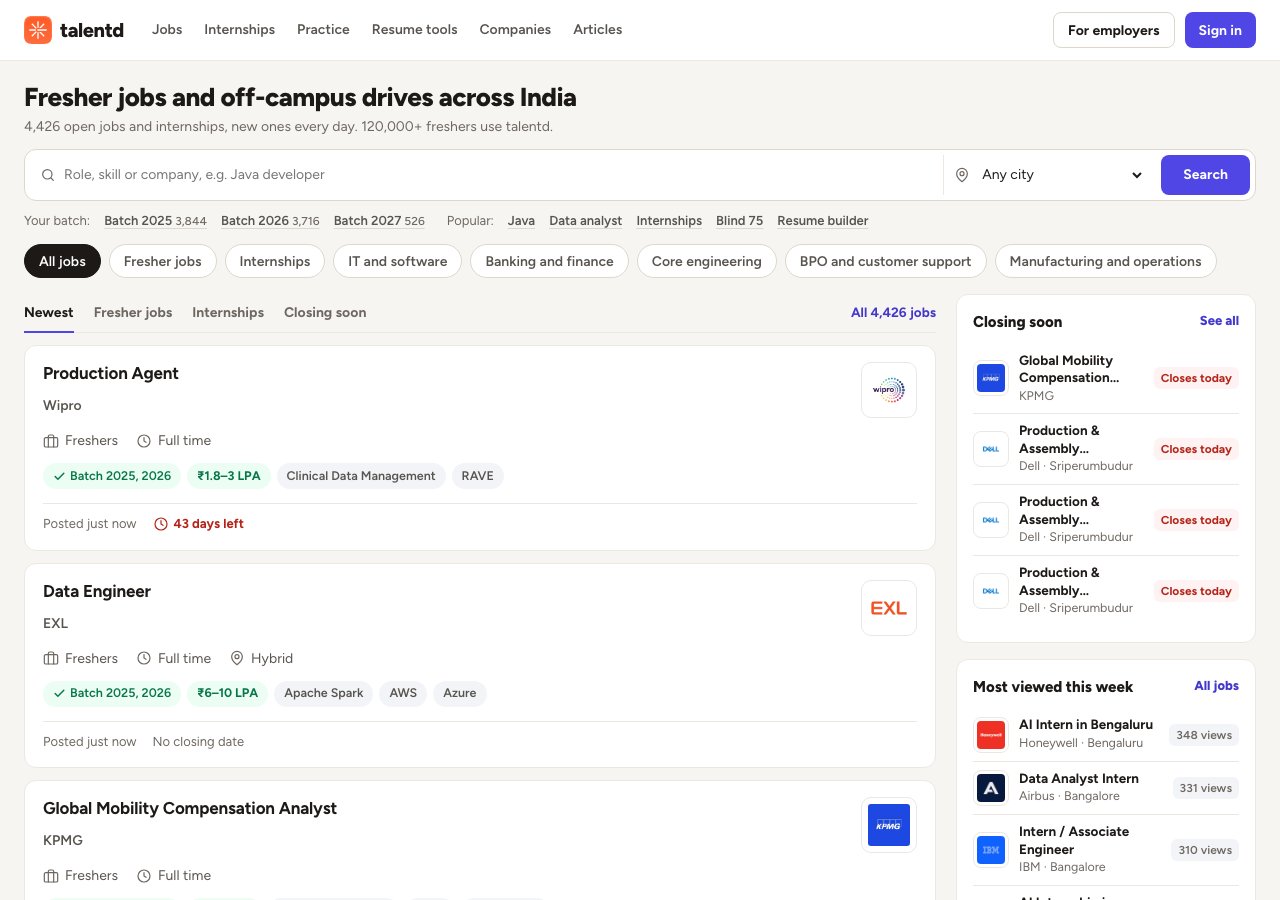Open Companies in the top navigation
Viewport: 1280px width, 900px height.
point(515,30)
